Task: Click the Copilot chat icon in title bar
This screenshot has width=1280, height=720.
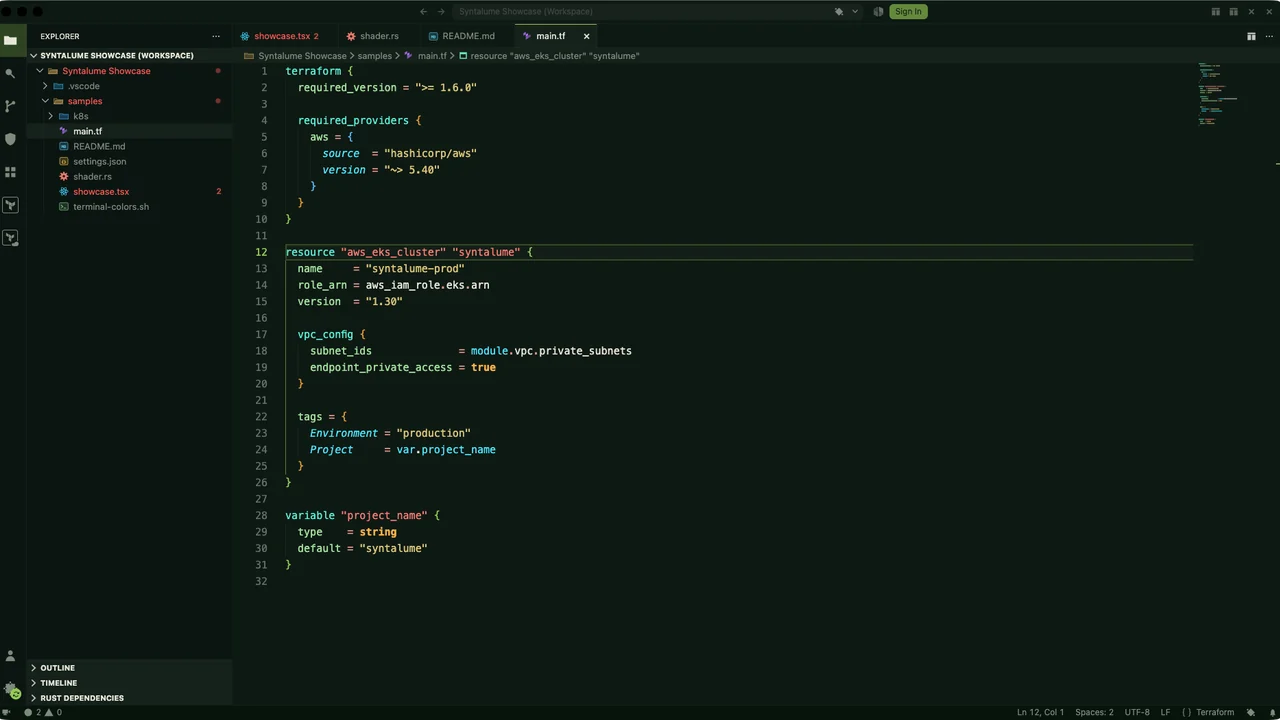Action: point(839,11)
